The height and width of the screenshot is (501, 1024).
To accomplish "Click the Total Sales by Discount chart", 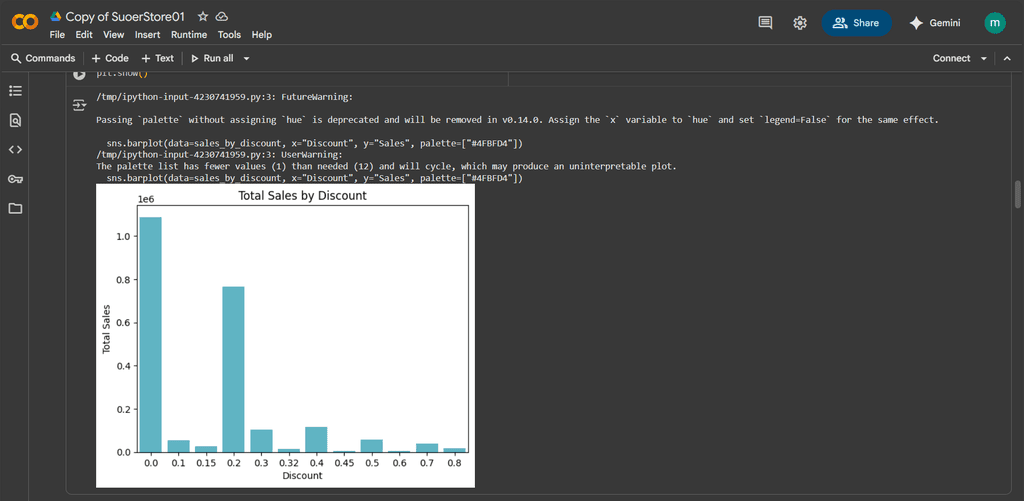I will point(285,335).
